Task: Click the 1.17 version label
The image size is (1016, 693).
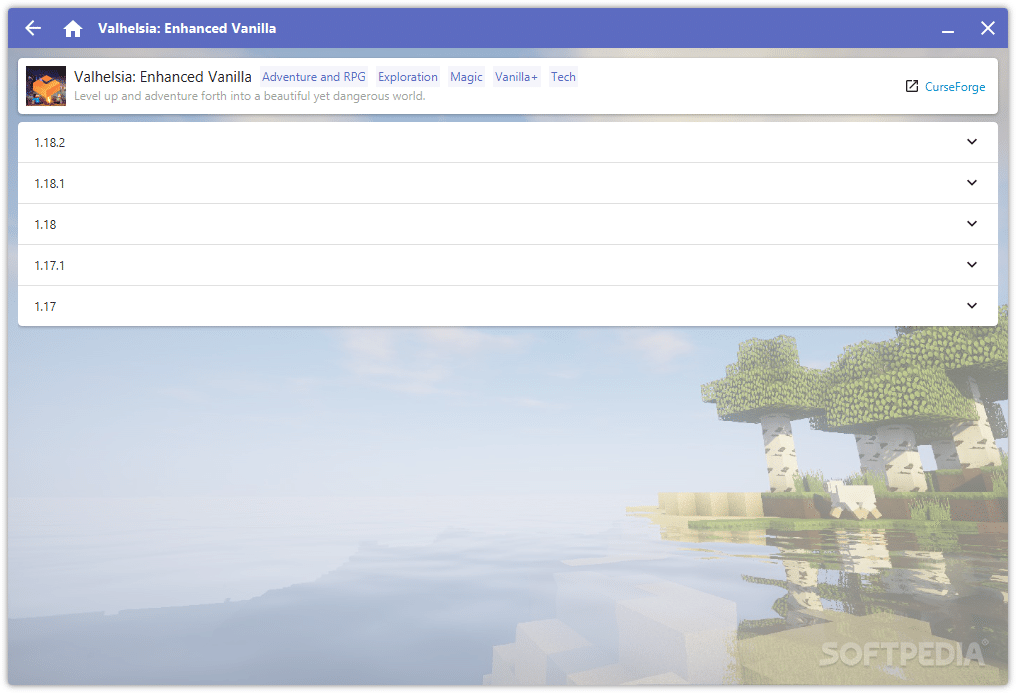Action: point(45,307)
